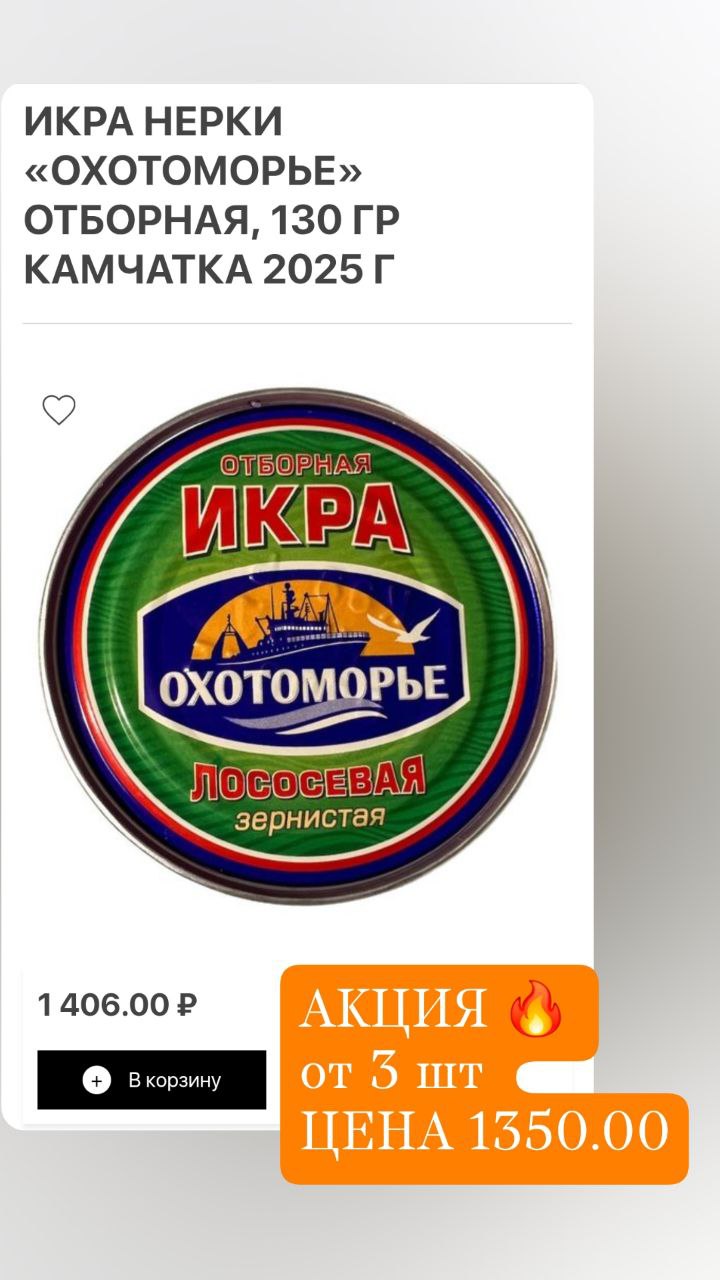This screenshot has height=1280, width=720.
Task: Click the ОТБОРНАЯ, 130 ГР title line
Action: 212,220
